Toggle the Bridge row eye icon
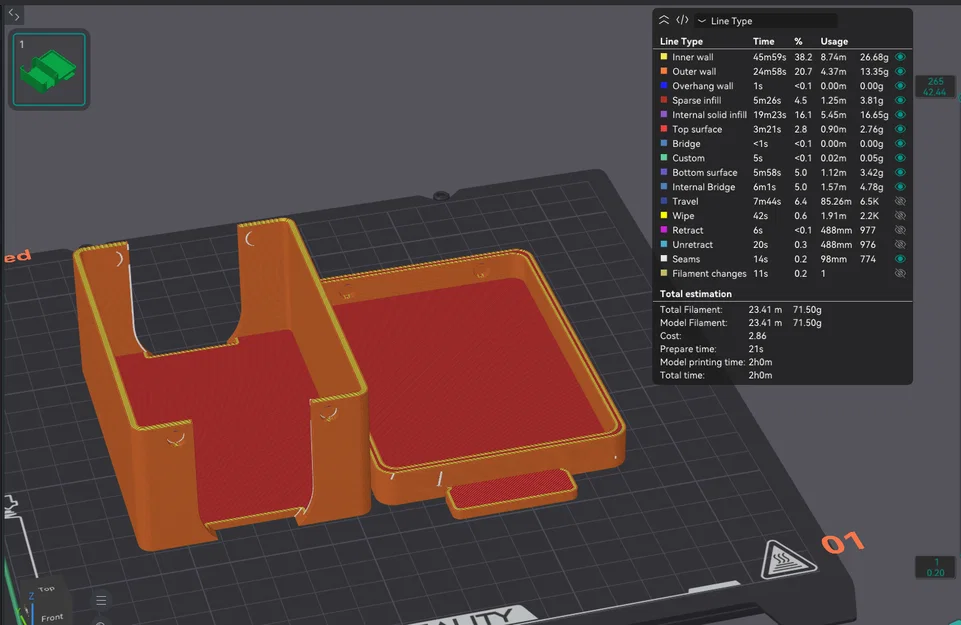The image size is (961, 625). 900,143
